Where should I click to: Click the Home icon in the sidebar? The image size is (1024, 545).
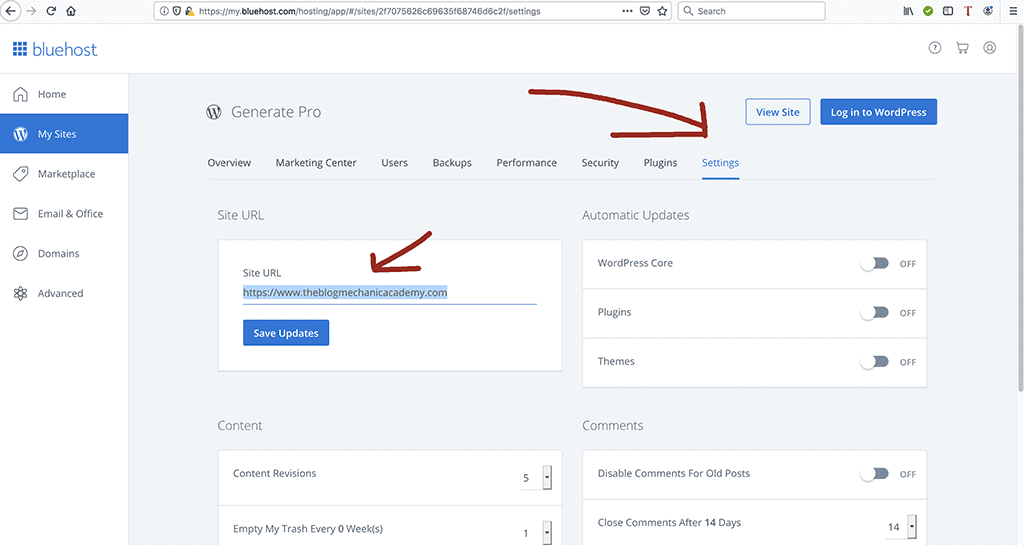click(x=20, y=94)
